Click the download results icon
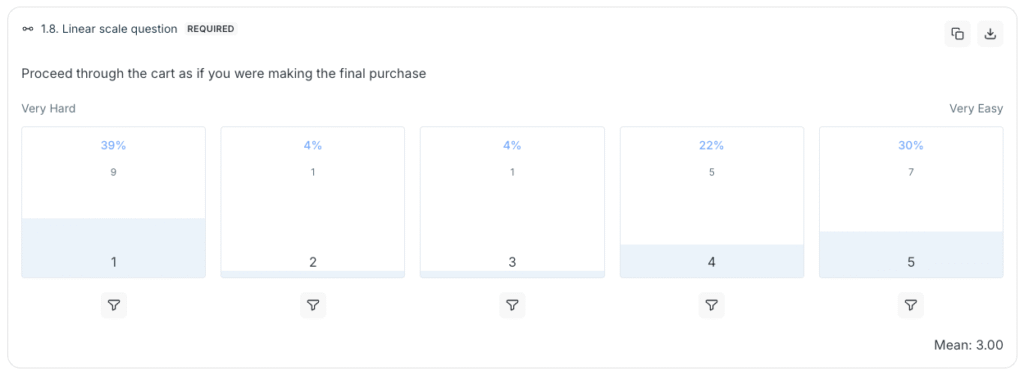Screen dimensions: 1024x375 click(x=990, y=34)
